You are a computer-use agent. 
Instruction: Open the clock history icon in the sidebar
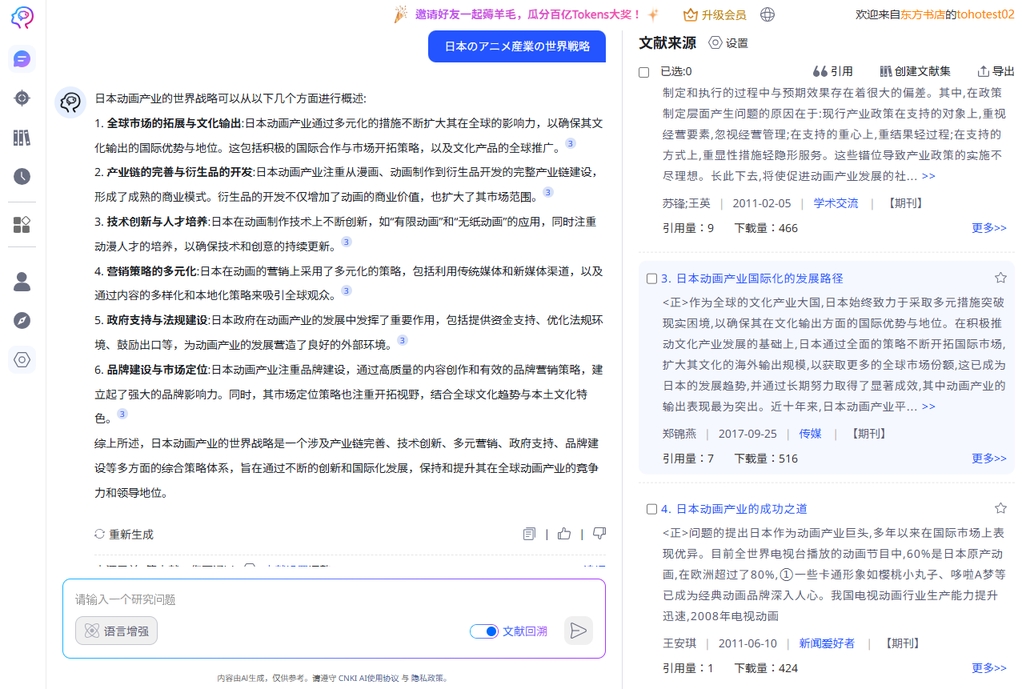[22, 177]
